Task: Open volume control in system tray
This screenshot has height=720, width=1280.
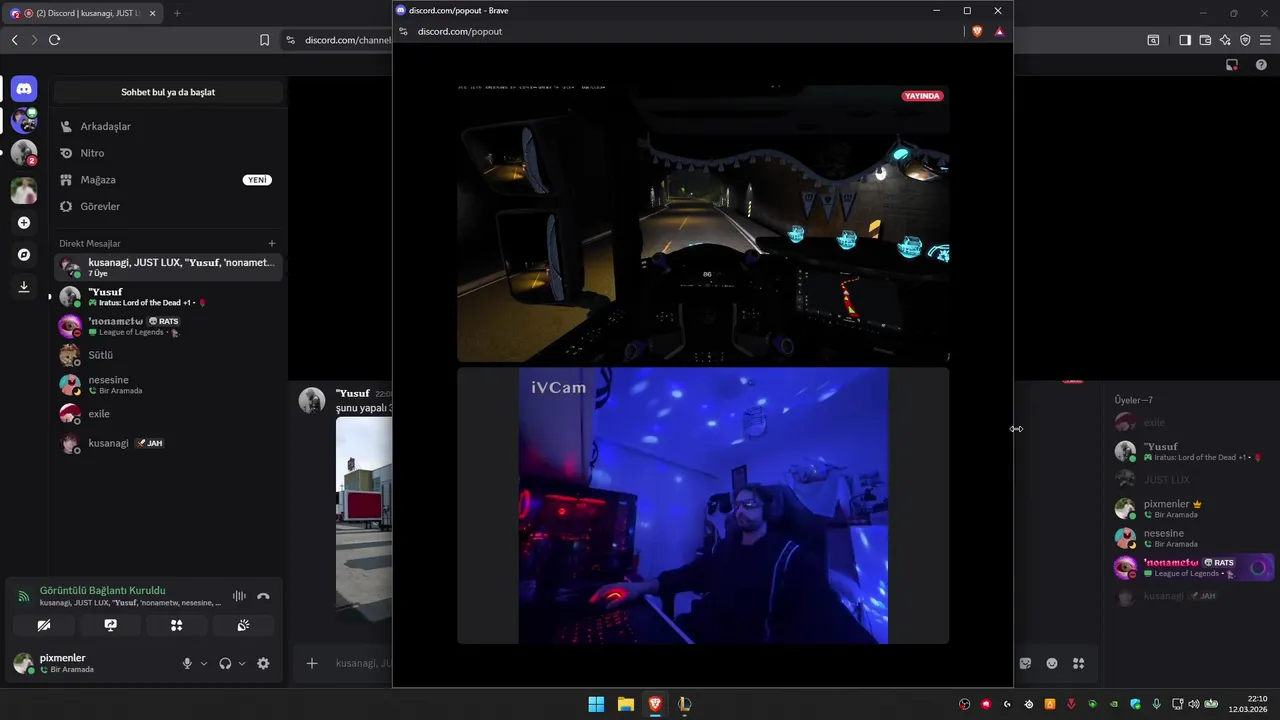Action: [1194, 704]
